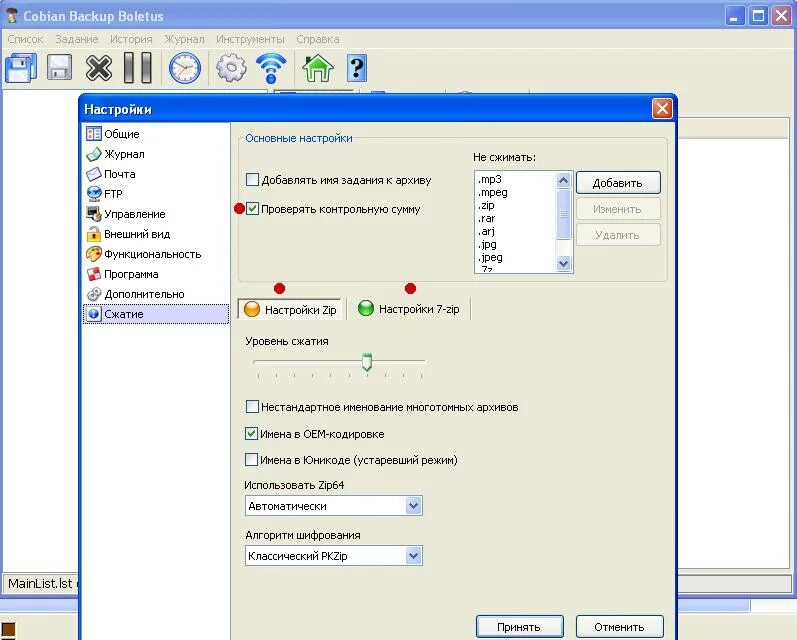Click the Изменить button
The image size is (797, 640).
coord(618,209)
